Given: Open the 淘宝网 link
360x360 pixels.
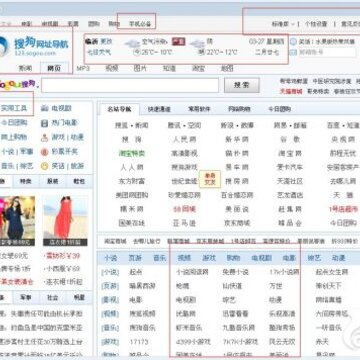Looking at the screenshot, I should click(290, 154).
